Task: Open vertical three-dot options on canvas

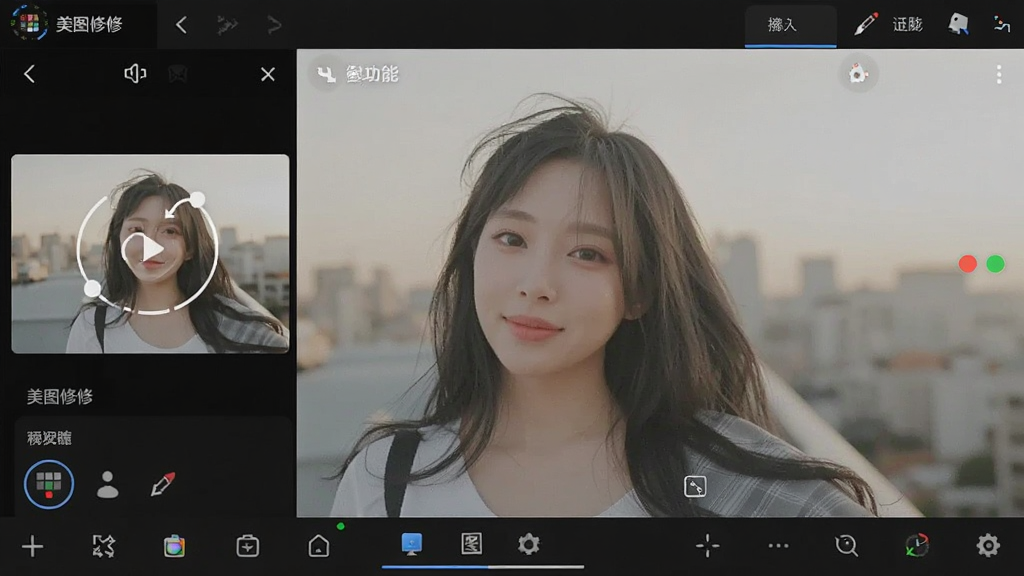Action: click(x=999, y=74)
